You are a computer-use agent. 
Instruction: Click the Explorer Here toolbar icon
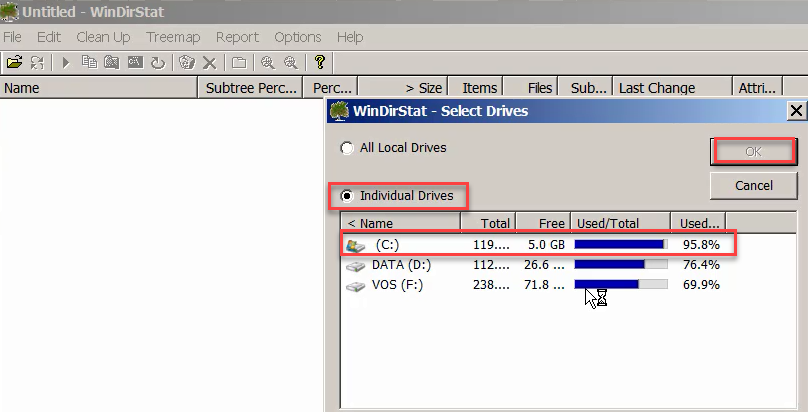112,62
